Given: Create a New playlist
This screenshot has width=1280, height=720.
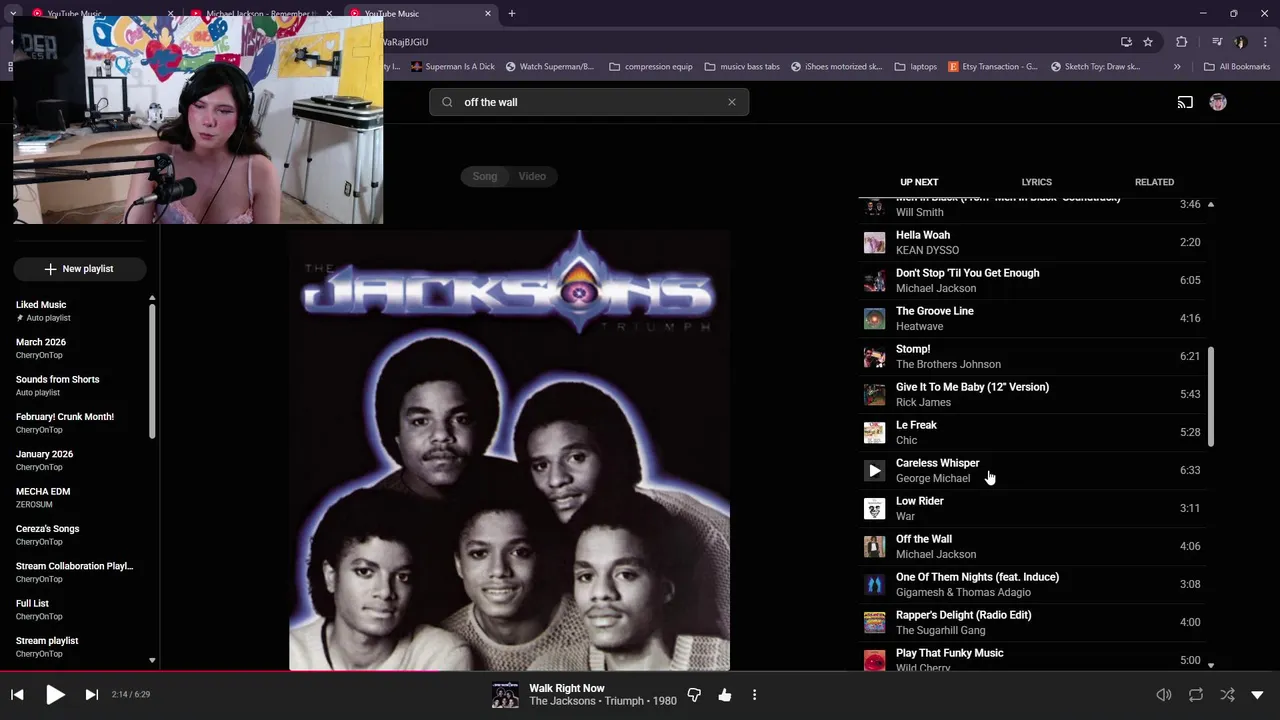Looking at the screenshot, I should tap(80, 269).
